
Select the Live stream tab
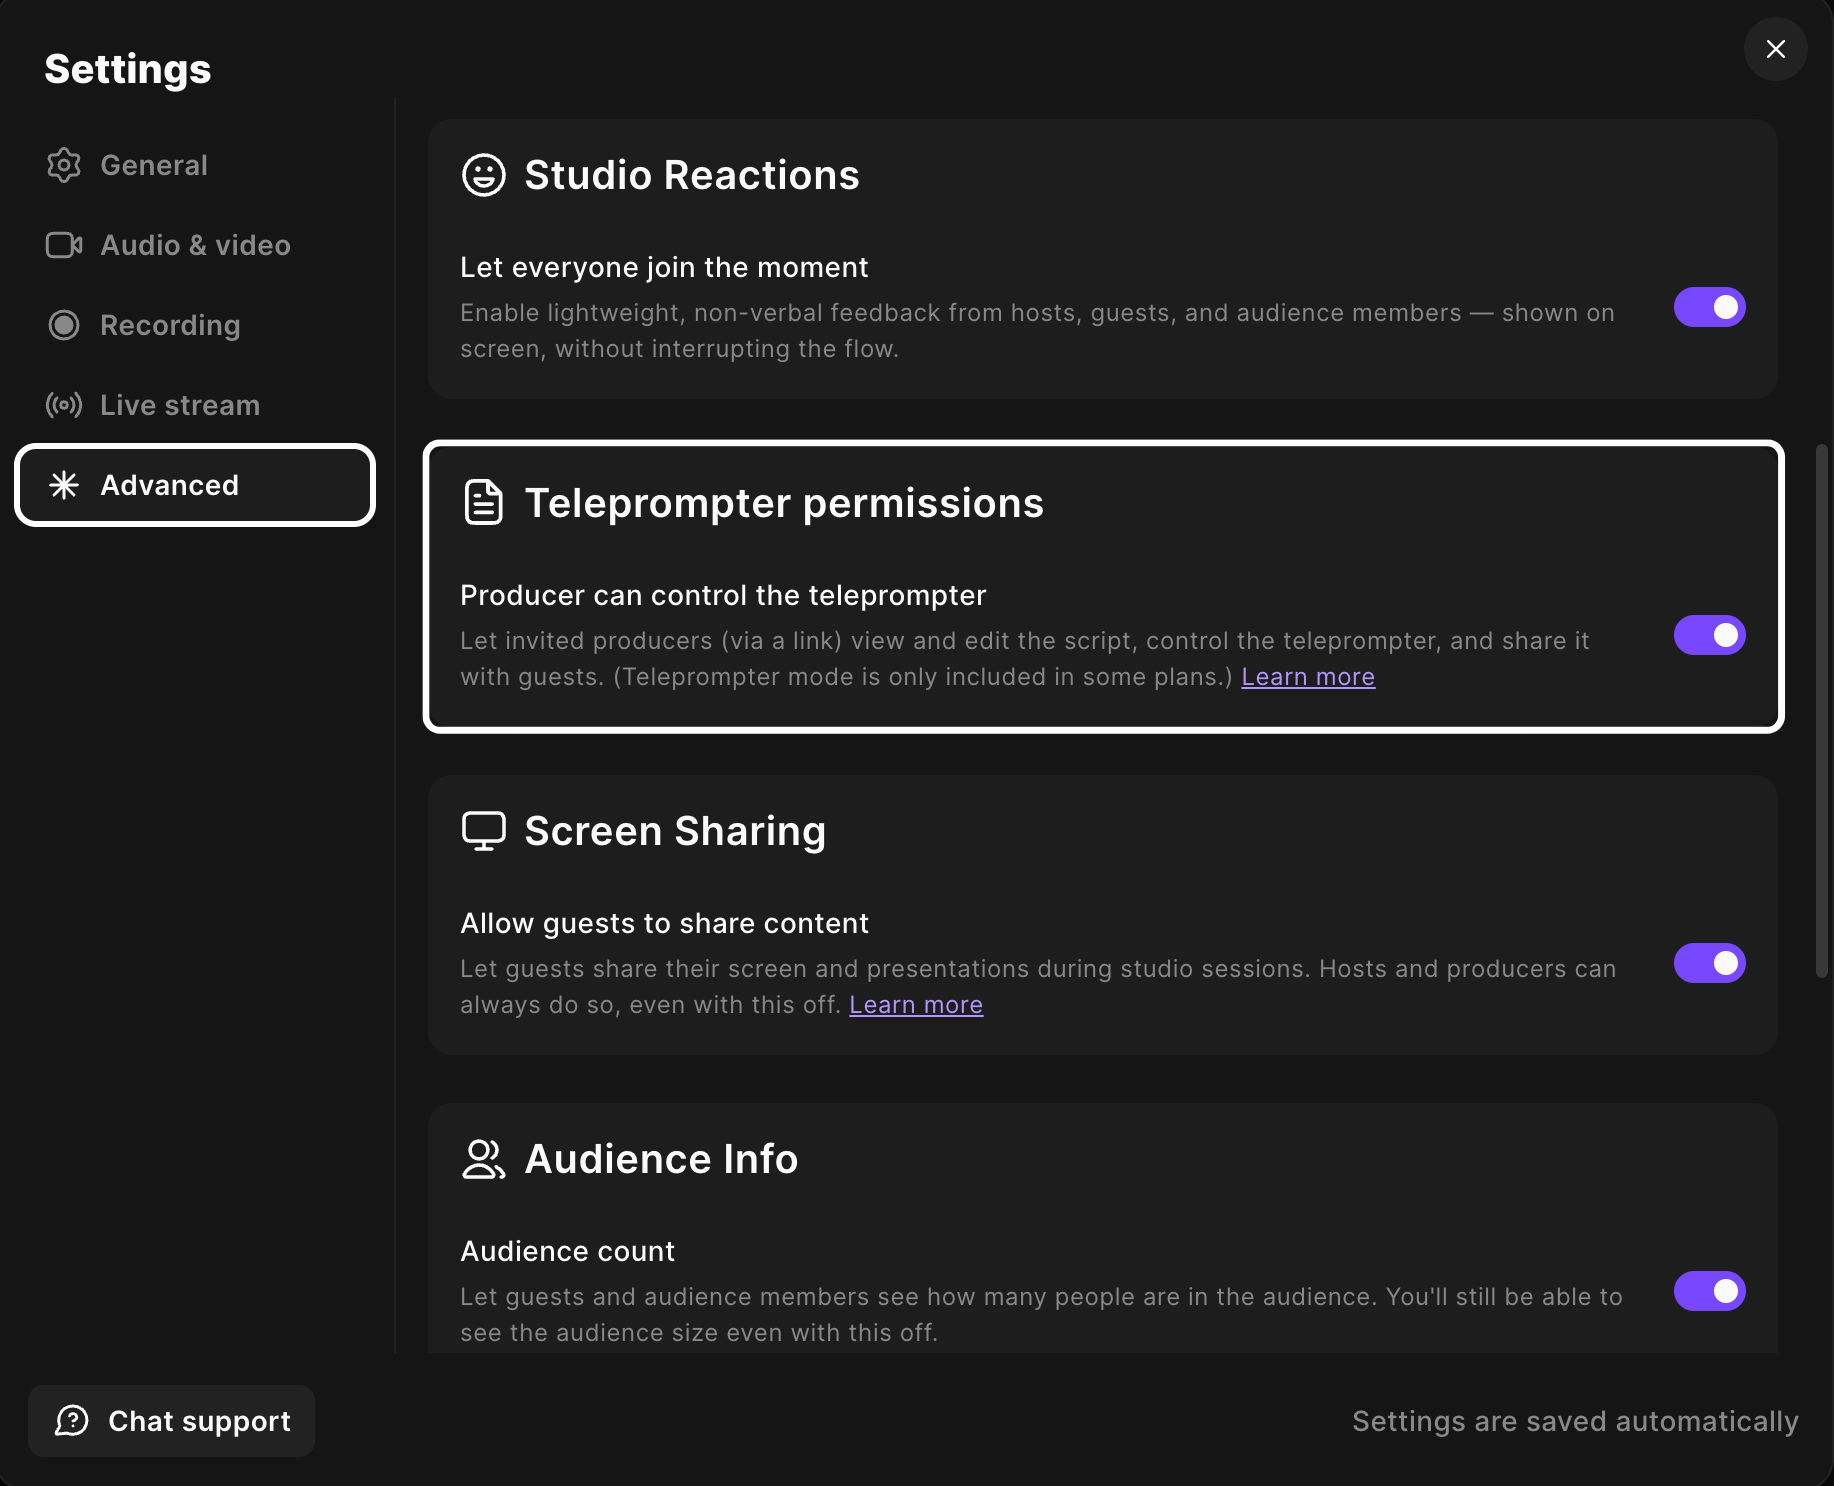195,405
